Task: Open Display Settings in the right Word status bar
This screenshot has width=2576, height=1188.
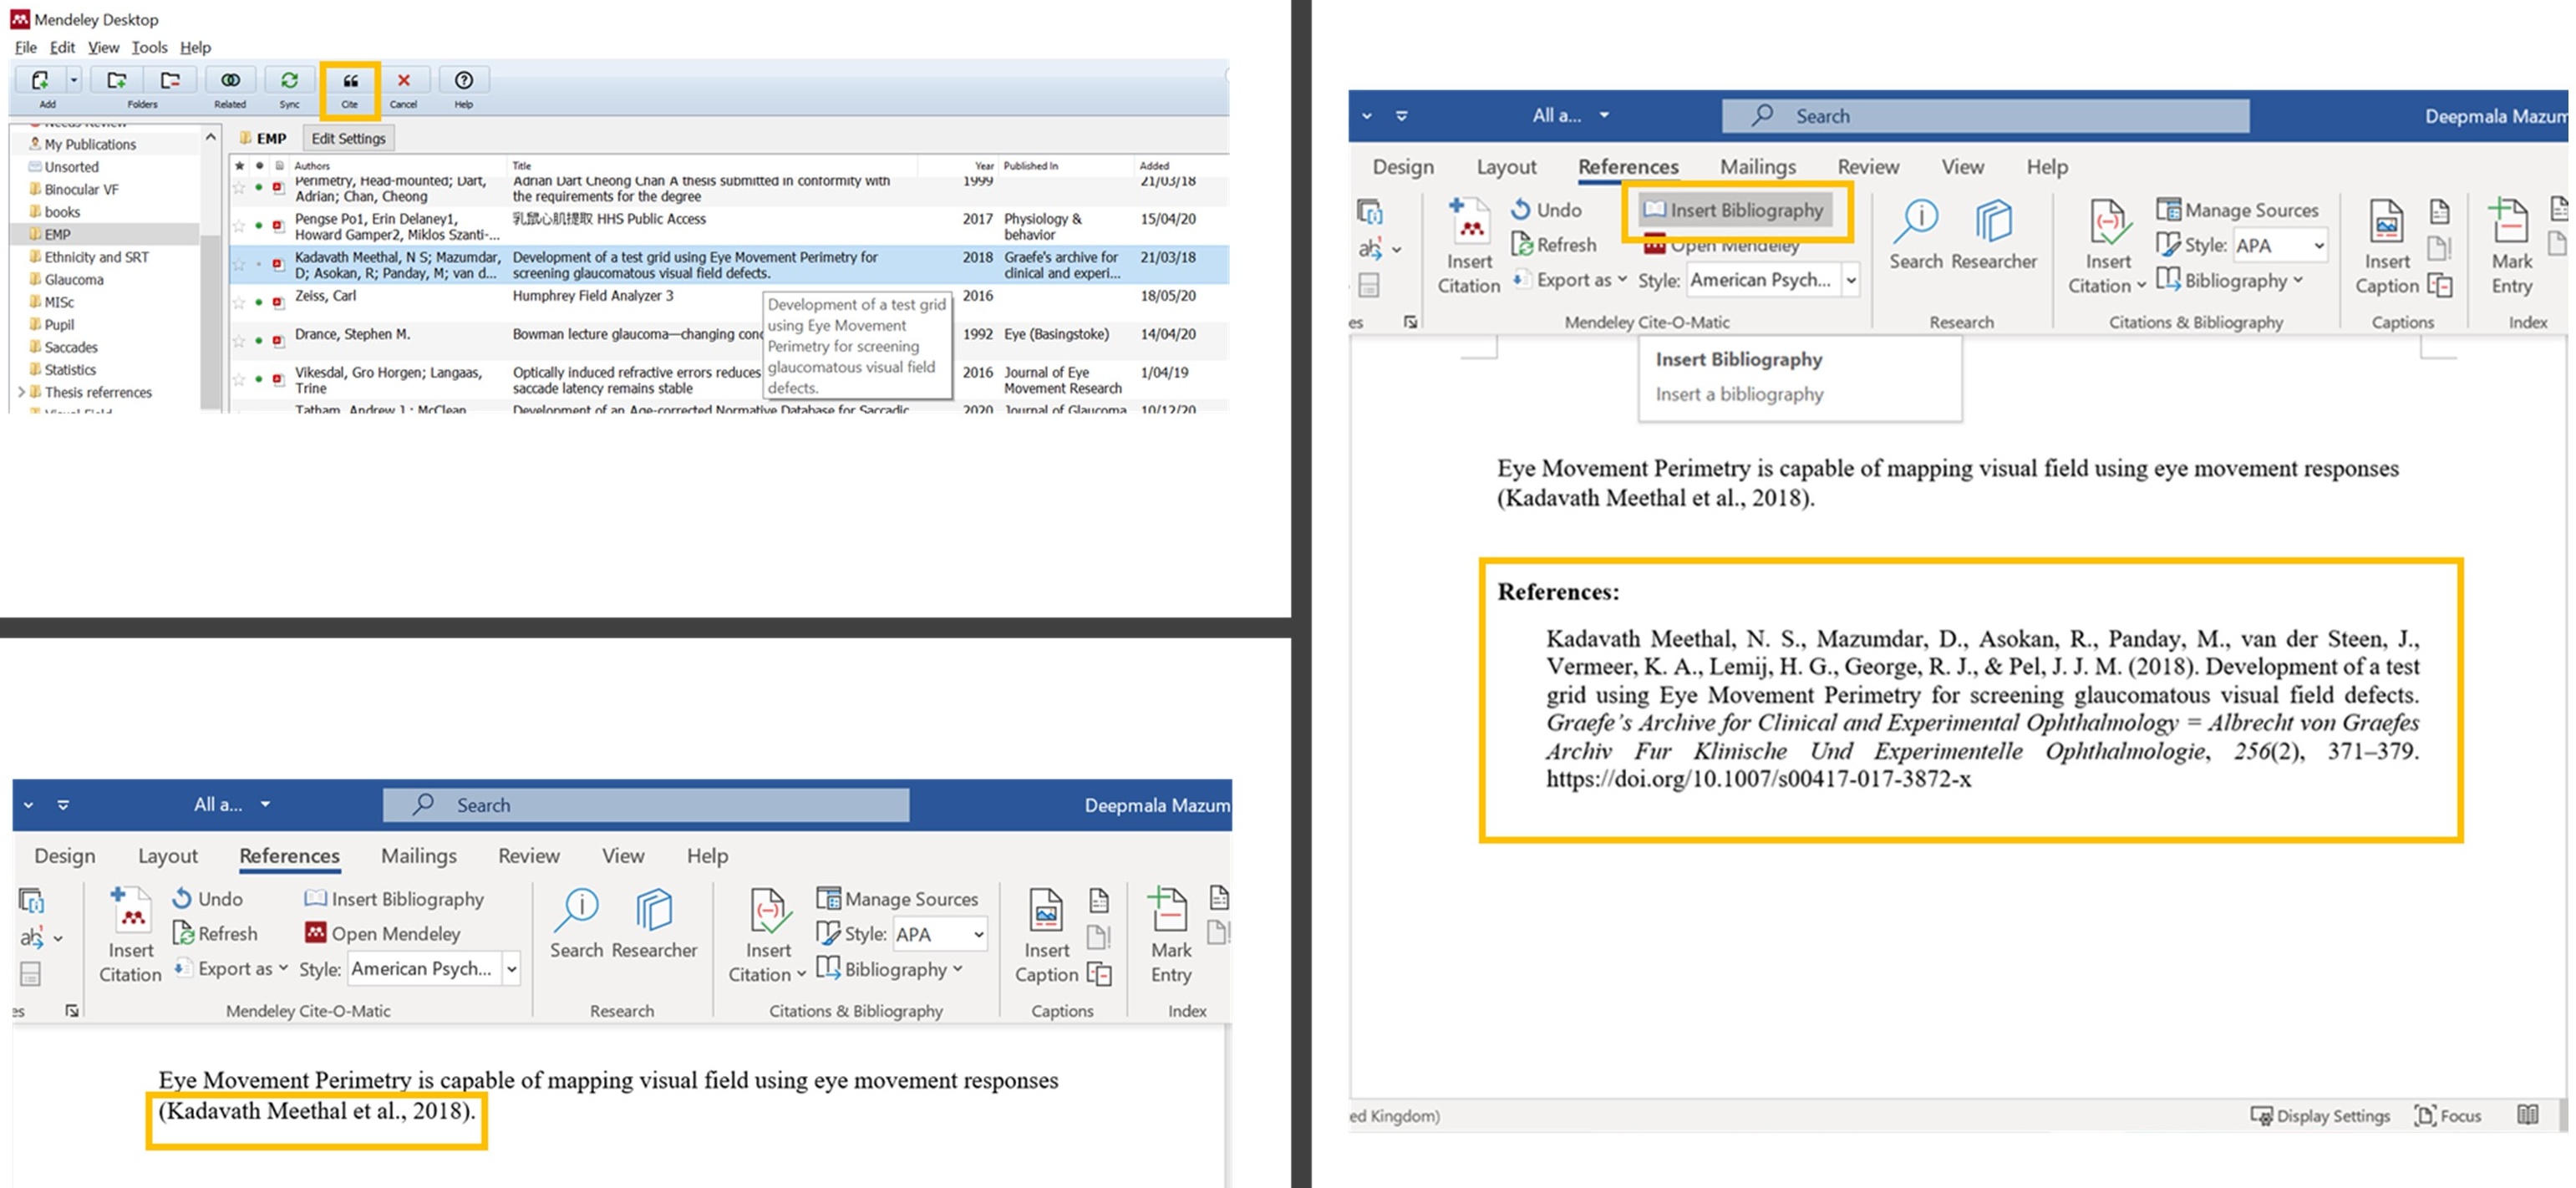Action: [x=2320, y=1115]
